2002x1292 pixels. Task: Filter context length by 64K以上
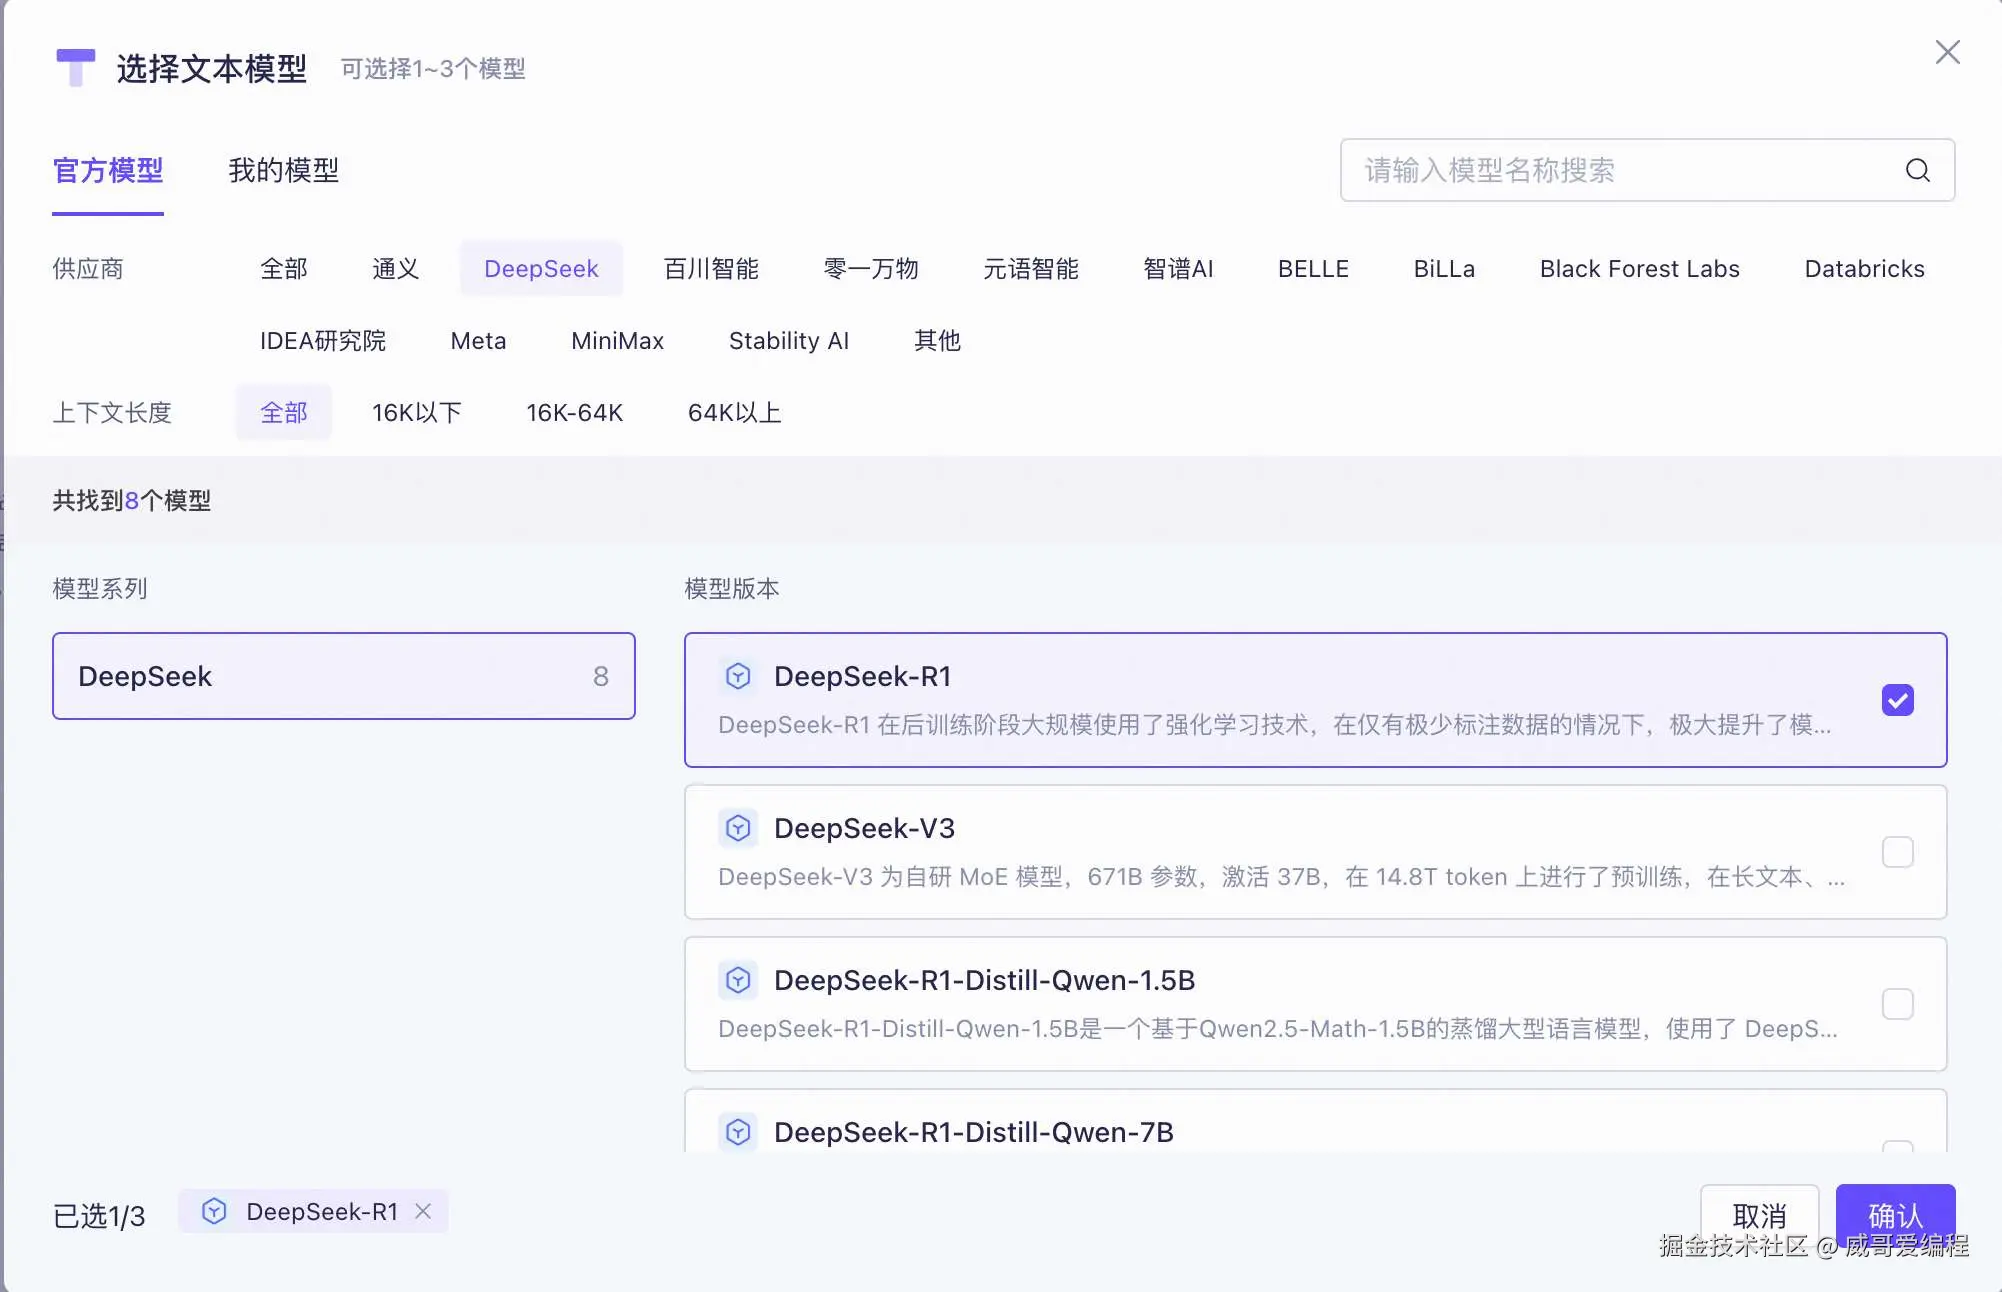pyautogui.click(x=734, y=412)
